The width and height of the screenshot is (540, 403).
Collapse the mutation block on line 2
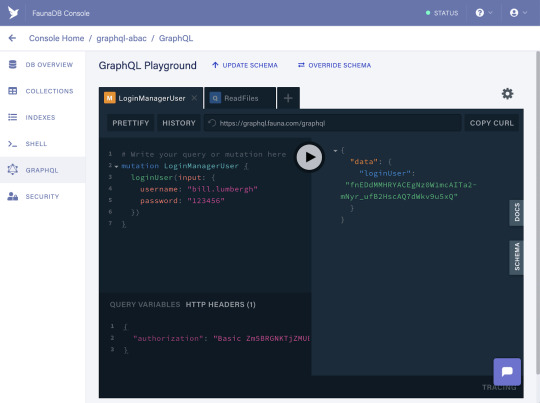coord(116,166)
